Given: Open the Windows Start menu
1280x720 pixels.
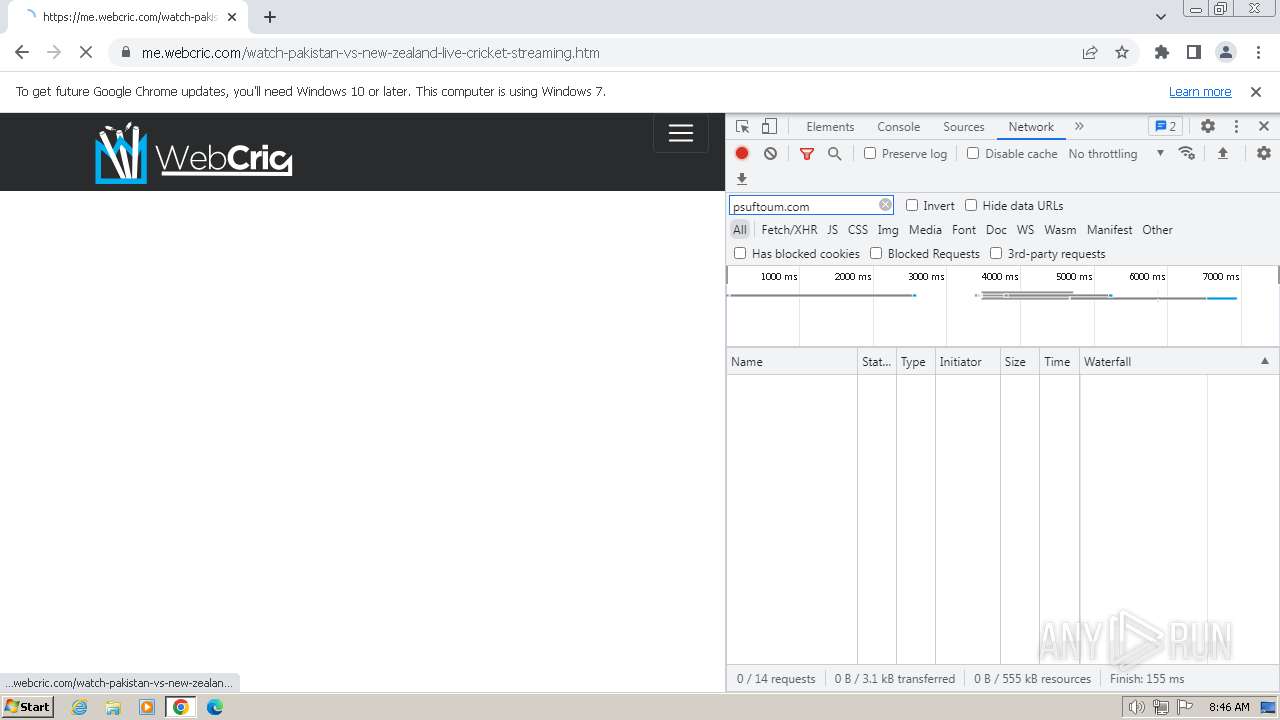Looking at the screenshot, I should point(28,707).
